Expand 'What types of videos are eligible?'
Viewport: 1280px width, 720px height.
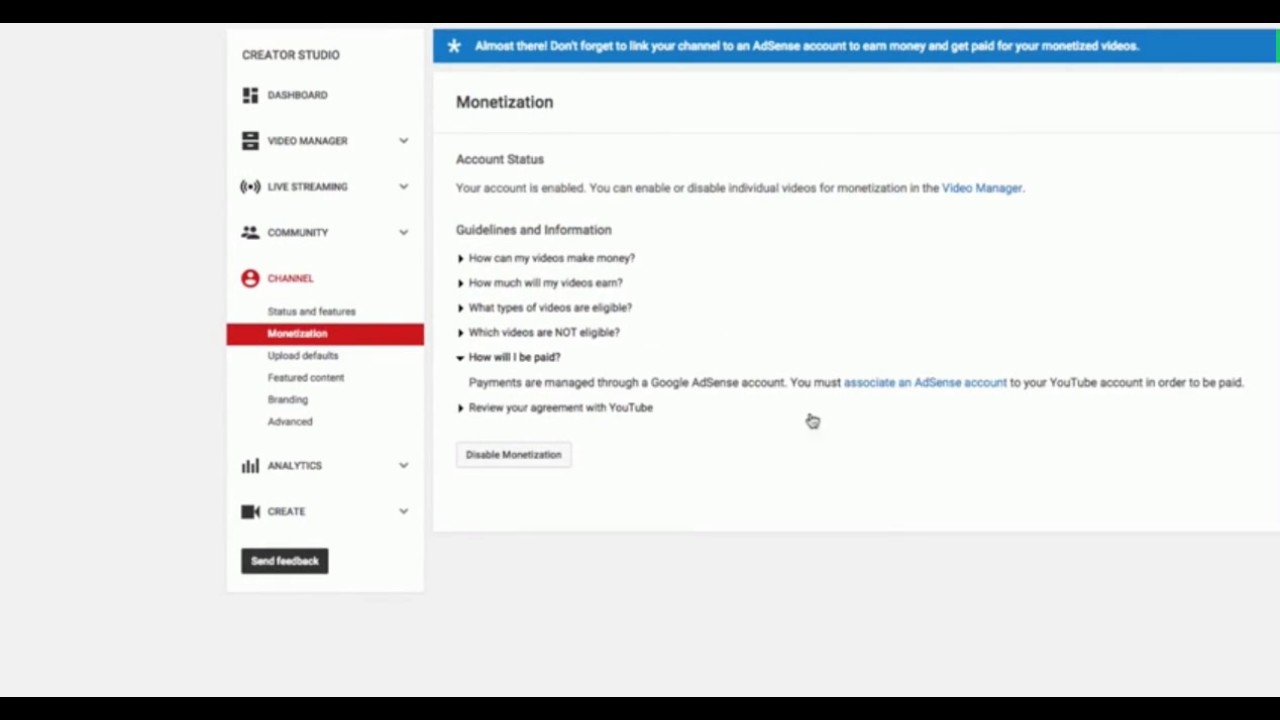[x=545, y=308]
